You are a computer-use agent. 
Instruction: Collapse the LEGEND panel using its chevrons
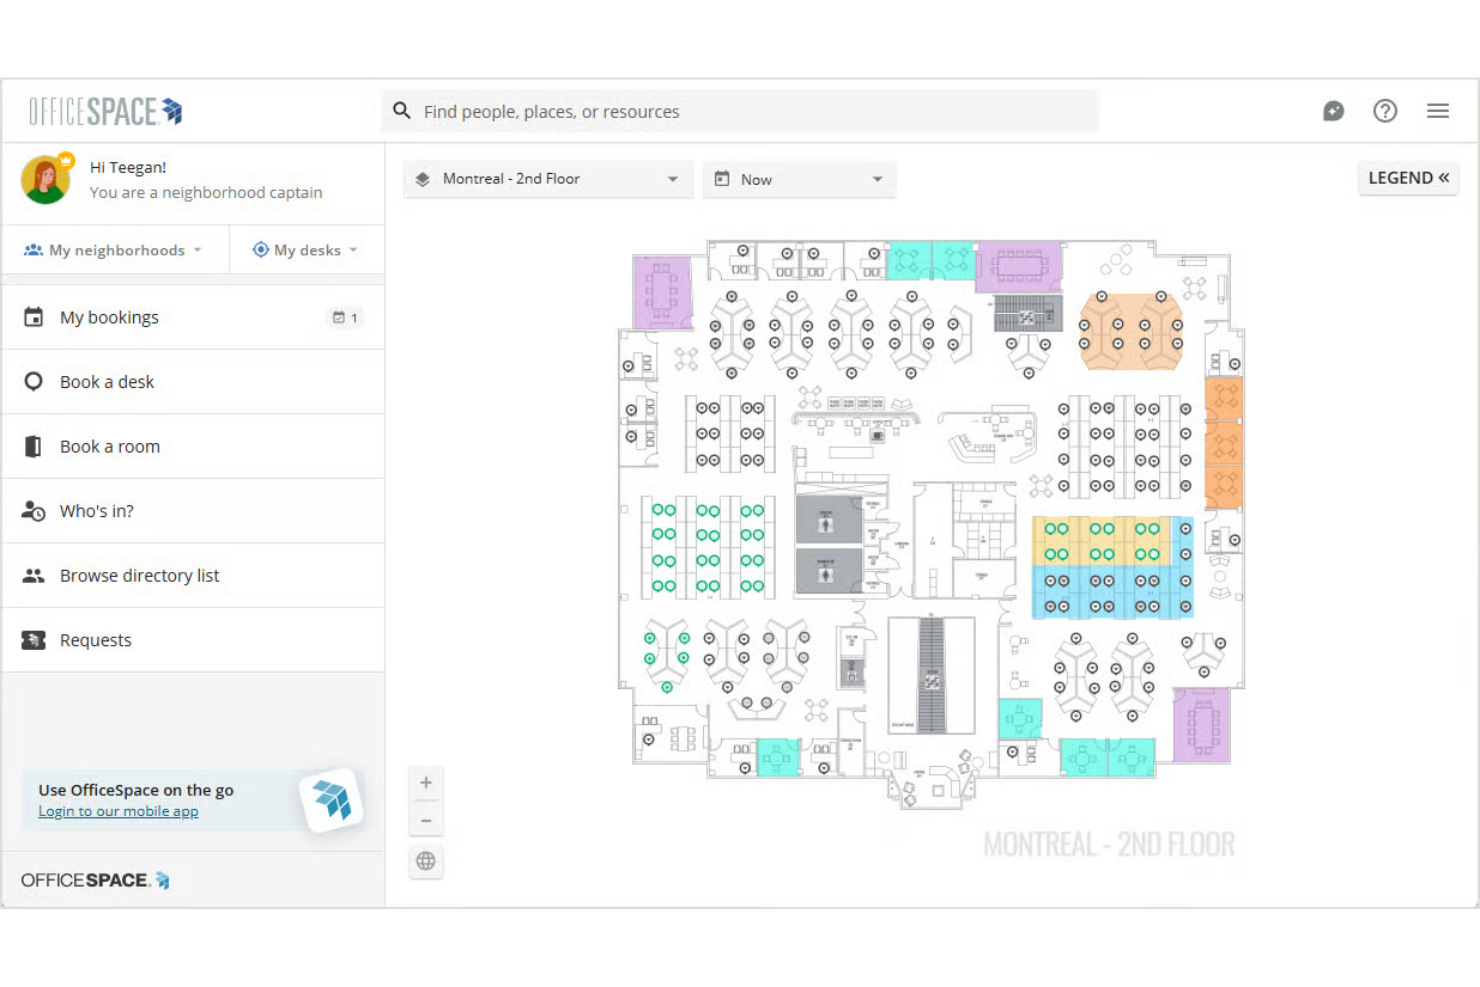point(1443,177)
